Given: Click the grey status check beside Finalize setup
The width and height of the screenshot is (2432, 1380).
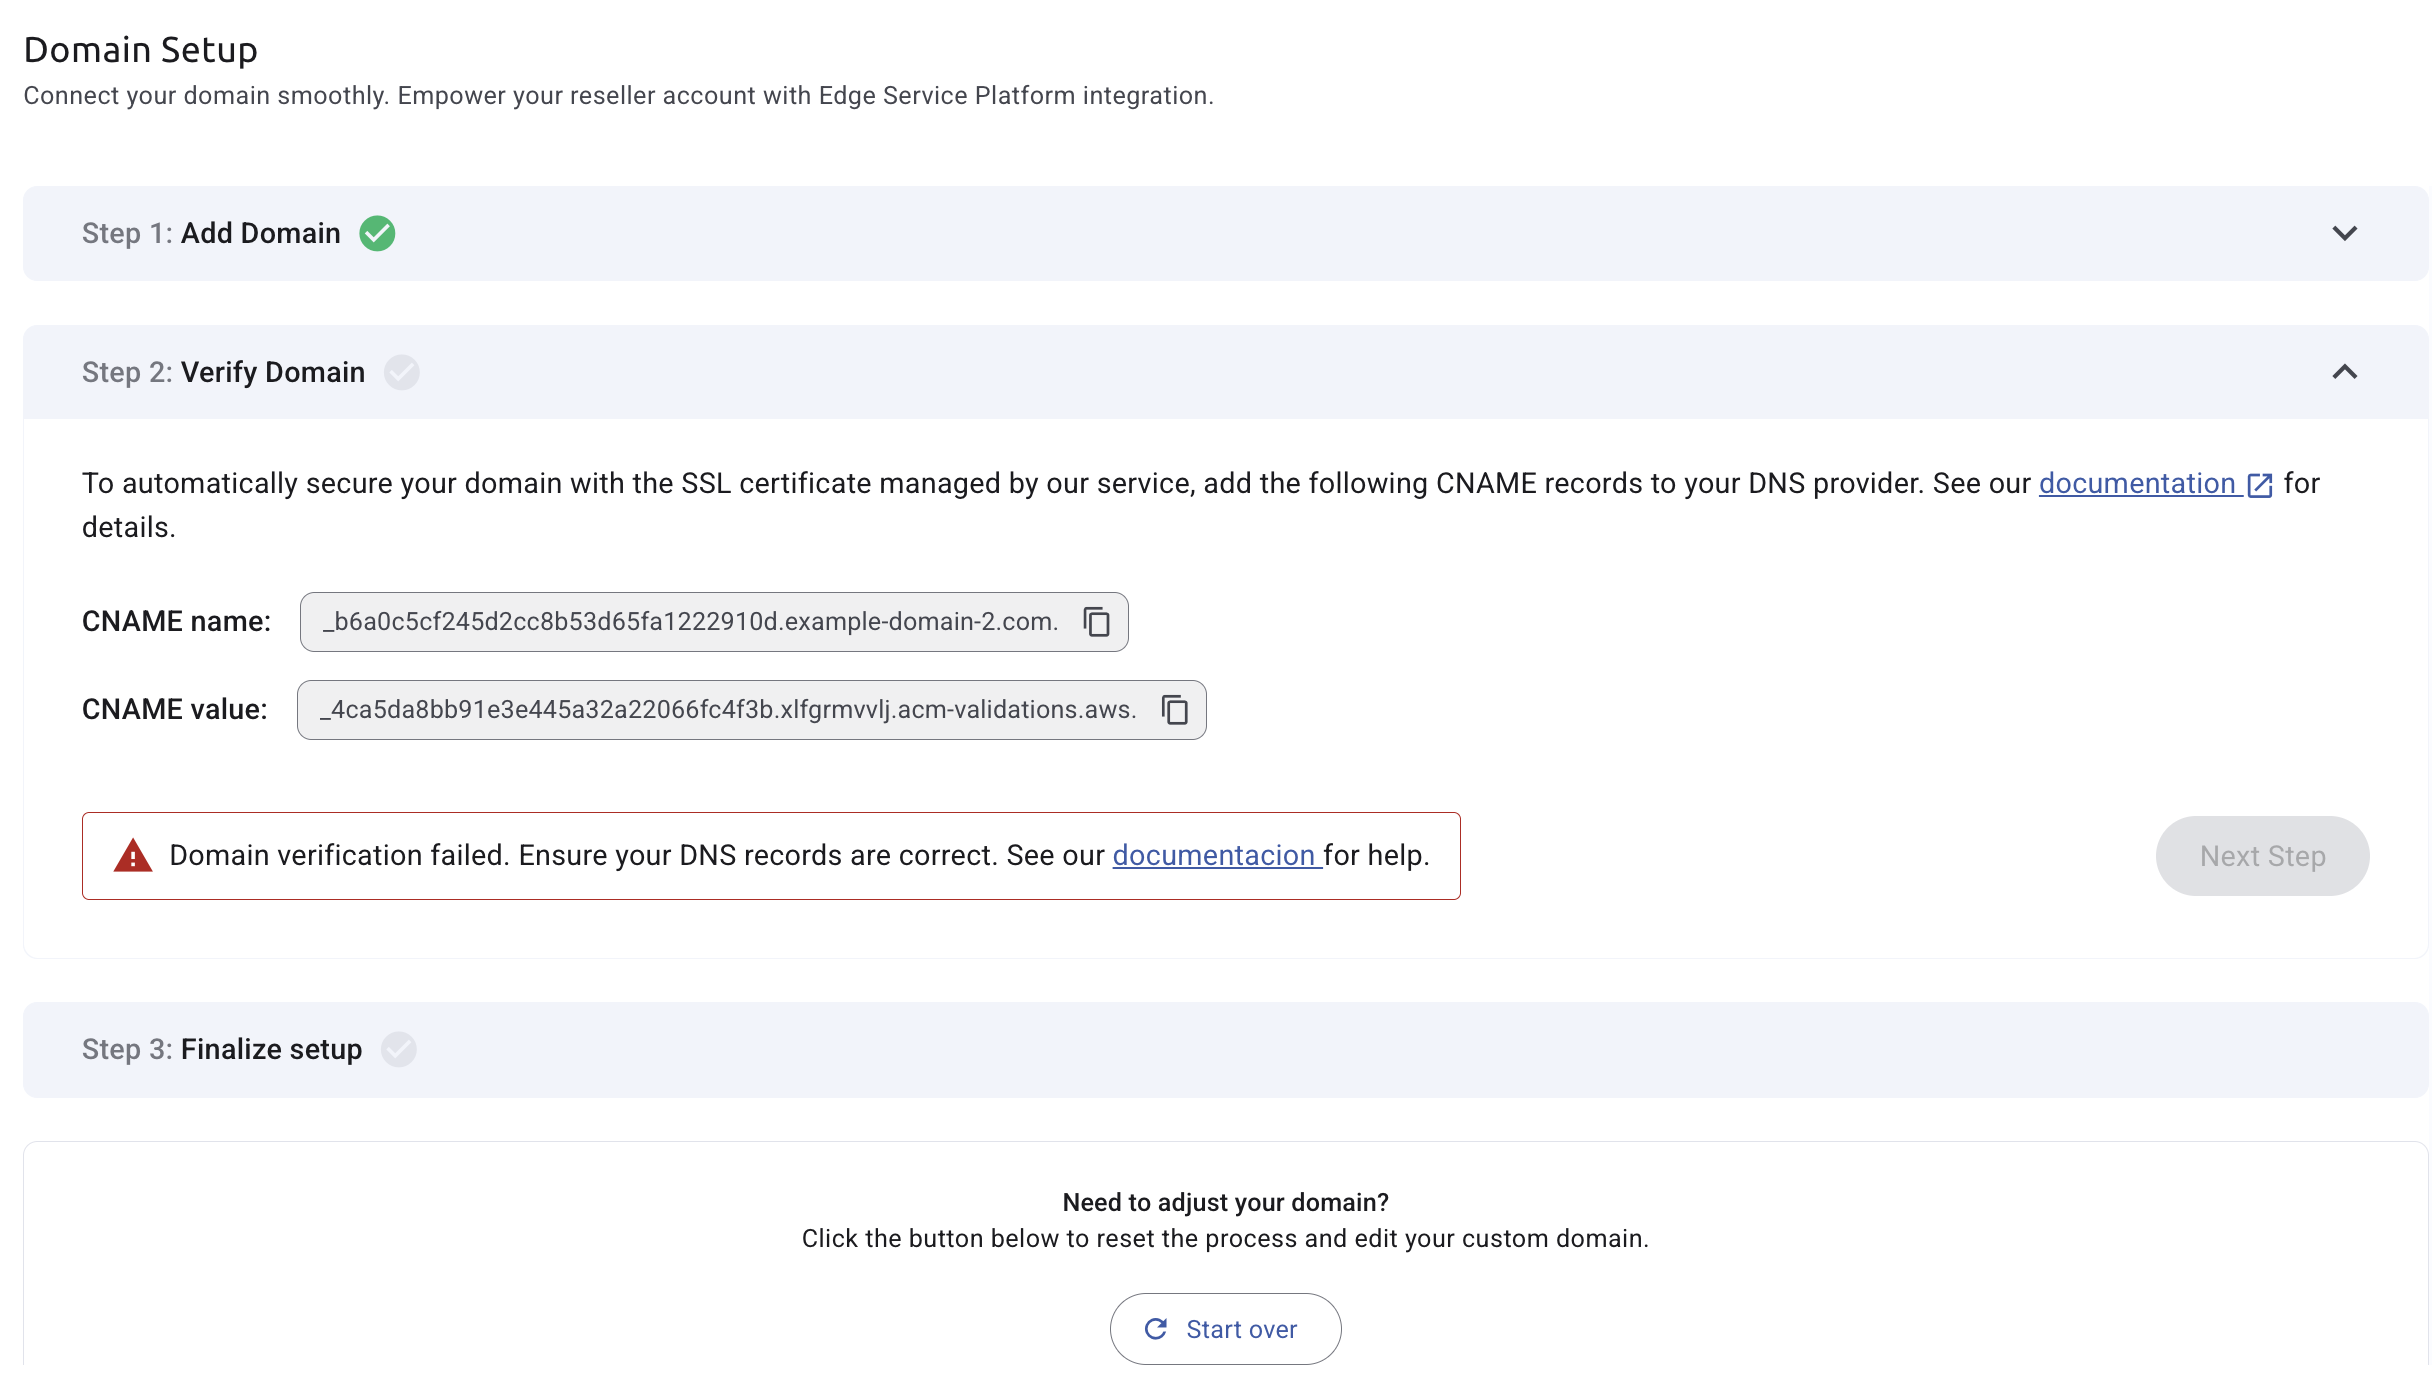Looking at the screenshot, I should click(399, 1049).
